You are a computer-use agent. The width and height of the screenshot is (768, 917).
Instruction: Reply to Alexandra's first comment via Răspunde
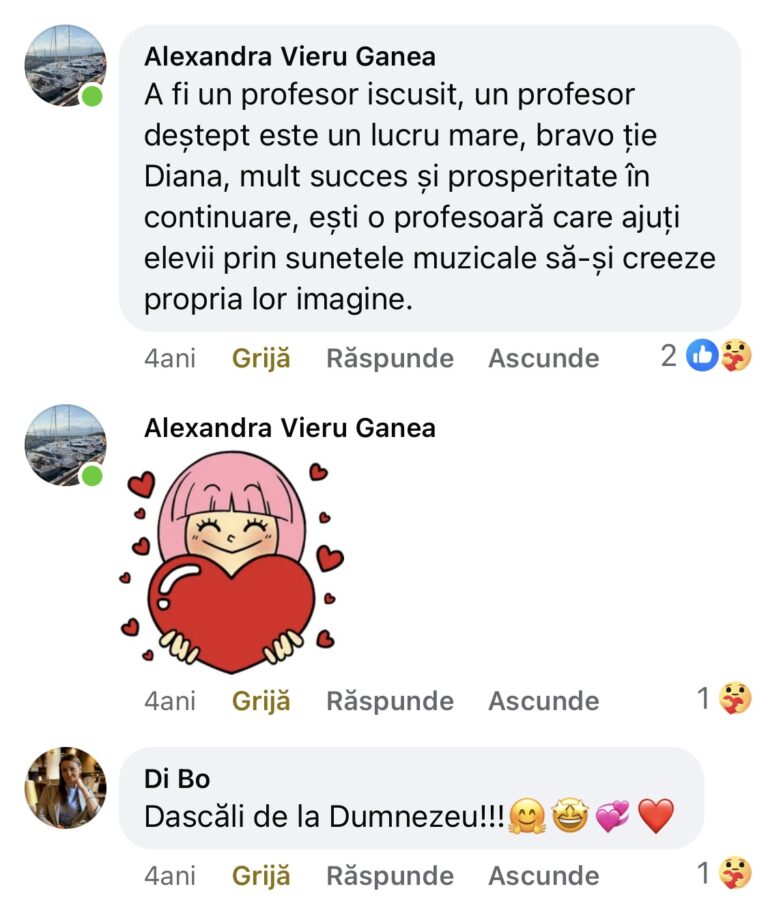tap(390, 358)
